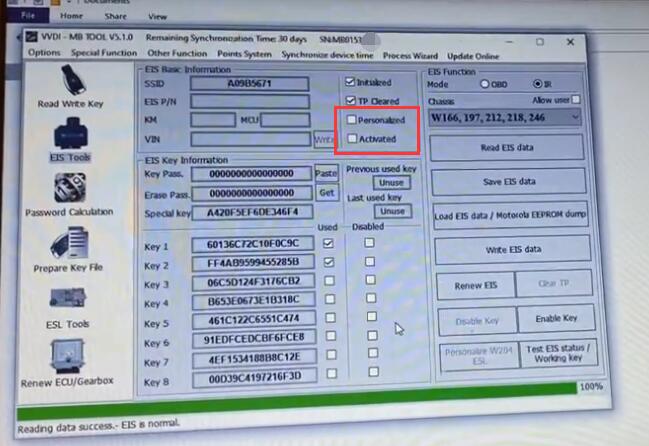Open the Update Online menu
649x446 pixels.
(474, 52)
